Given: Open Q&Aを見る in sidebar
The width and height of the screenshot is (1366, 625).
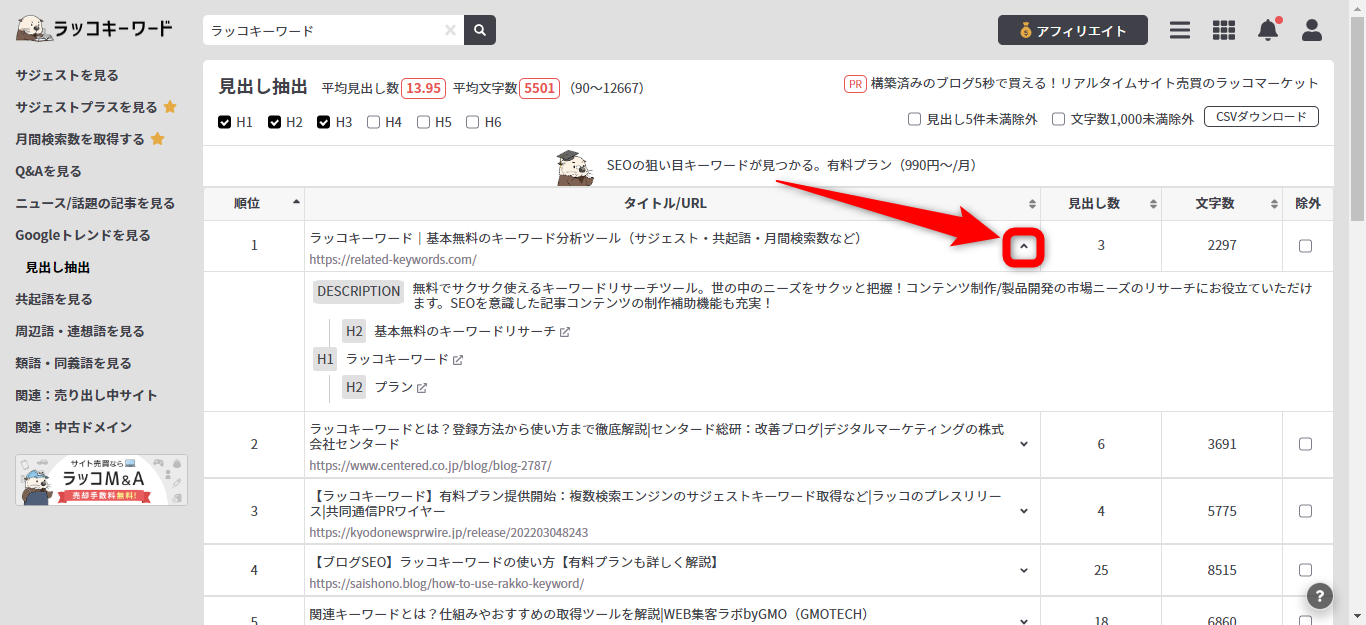Looking at the screenshot, I should click(x=48, y=171).
